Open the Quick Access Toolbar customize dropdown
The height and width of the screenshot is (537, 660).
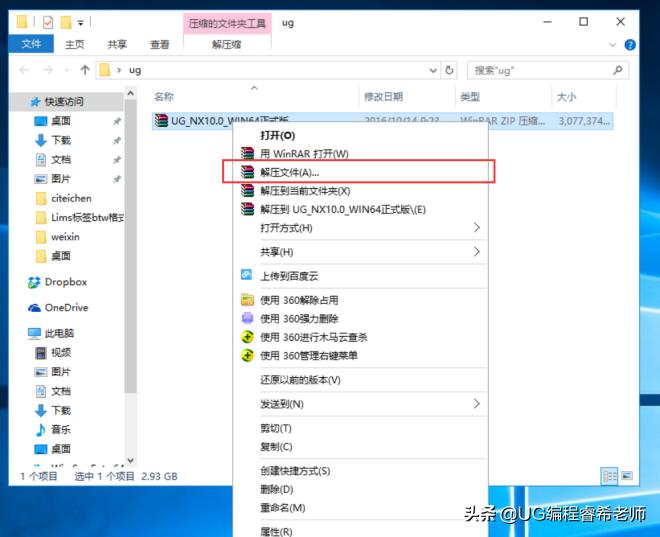(x=80, y=23)
